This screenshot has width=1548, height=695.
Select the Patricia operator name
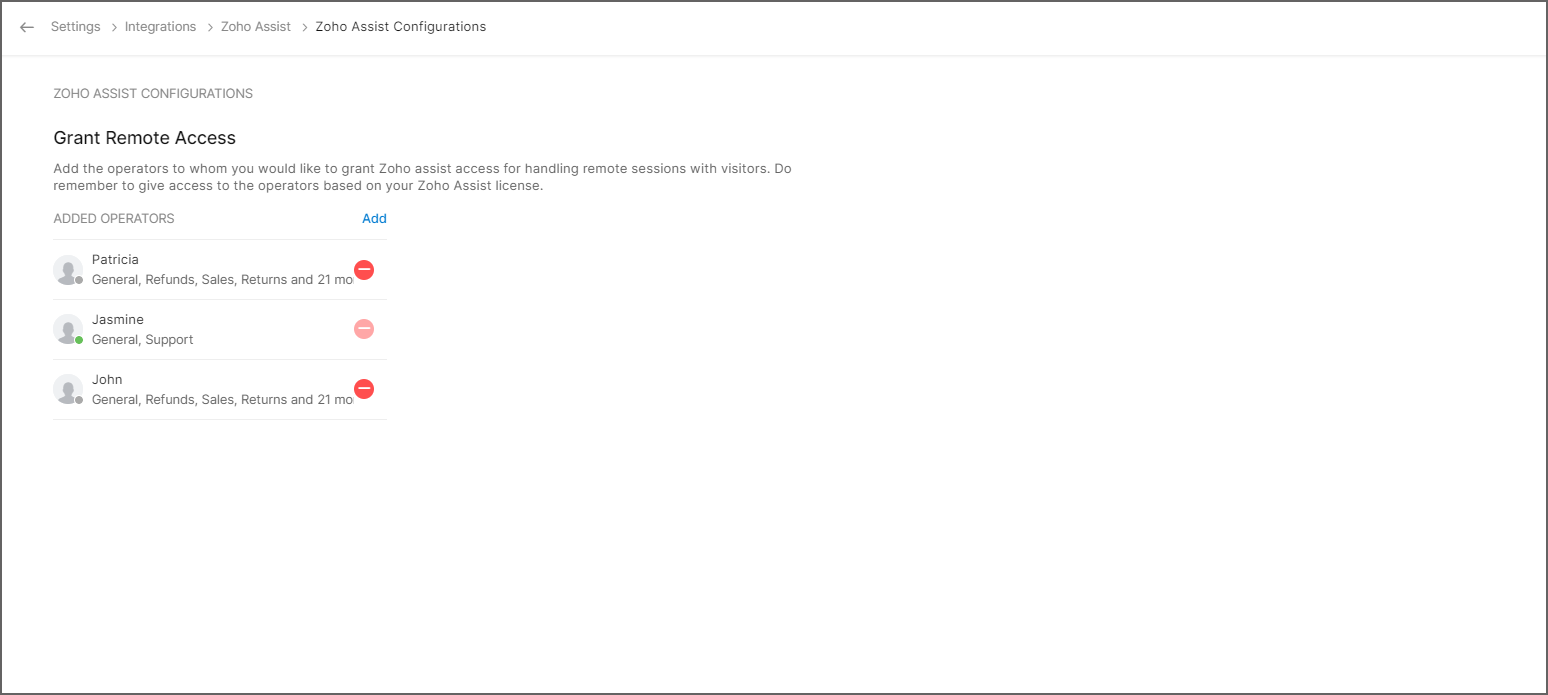pyautogui.click(x=115, y=260)
